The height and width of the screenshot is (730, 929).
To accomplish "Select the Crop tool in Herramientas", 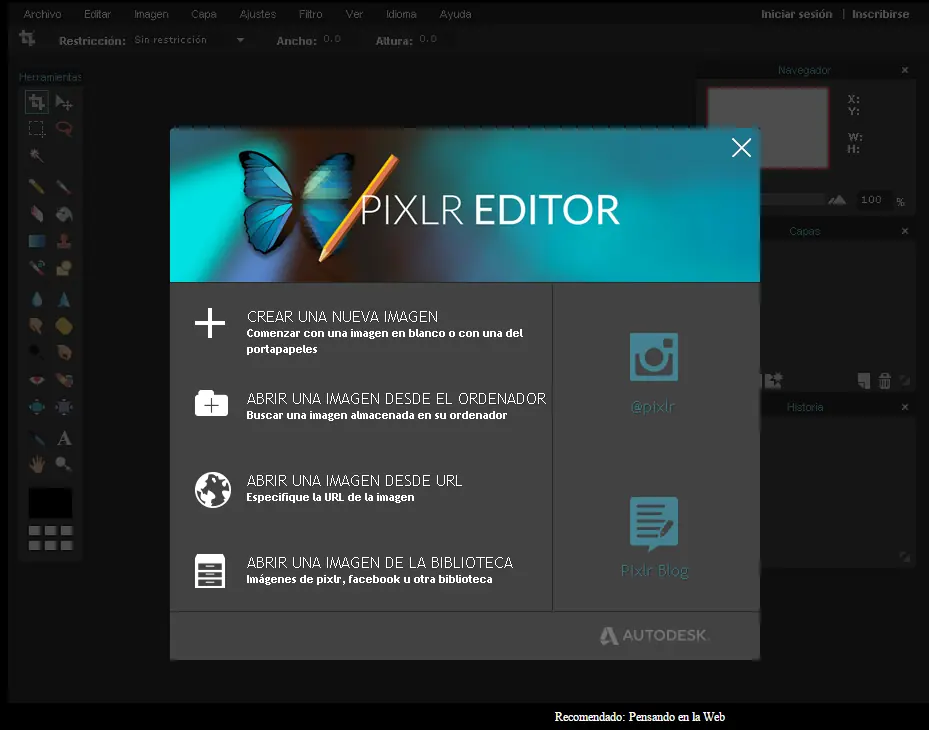I will [37, 103].
